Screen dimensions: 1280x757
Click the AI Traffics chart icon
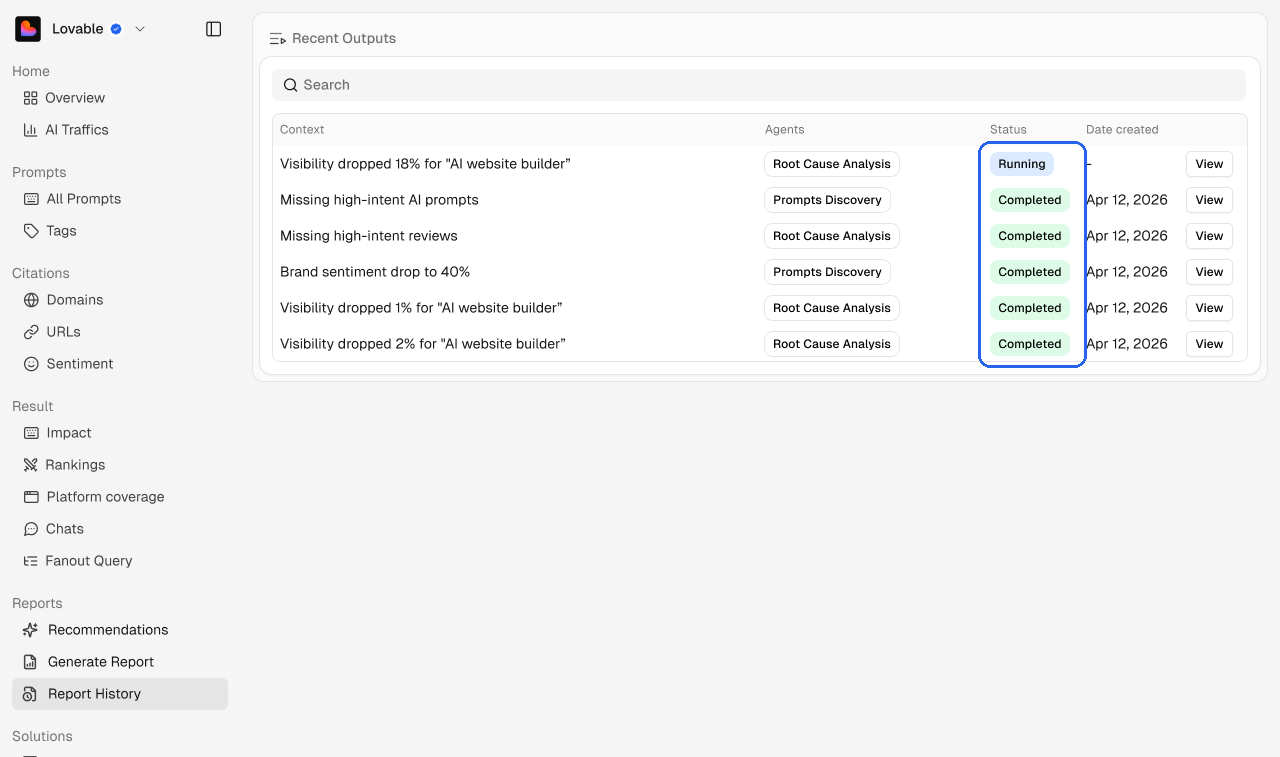click(x=30, y=130)
